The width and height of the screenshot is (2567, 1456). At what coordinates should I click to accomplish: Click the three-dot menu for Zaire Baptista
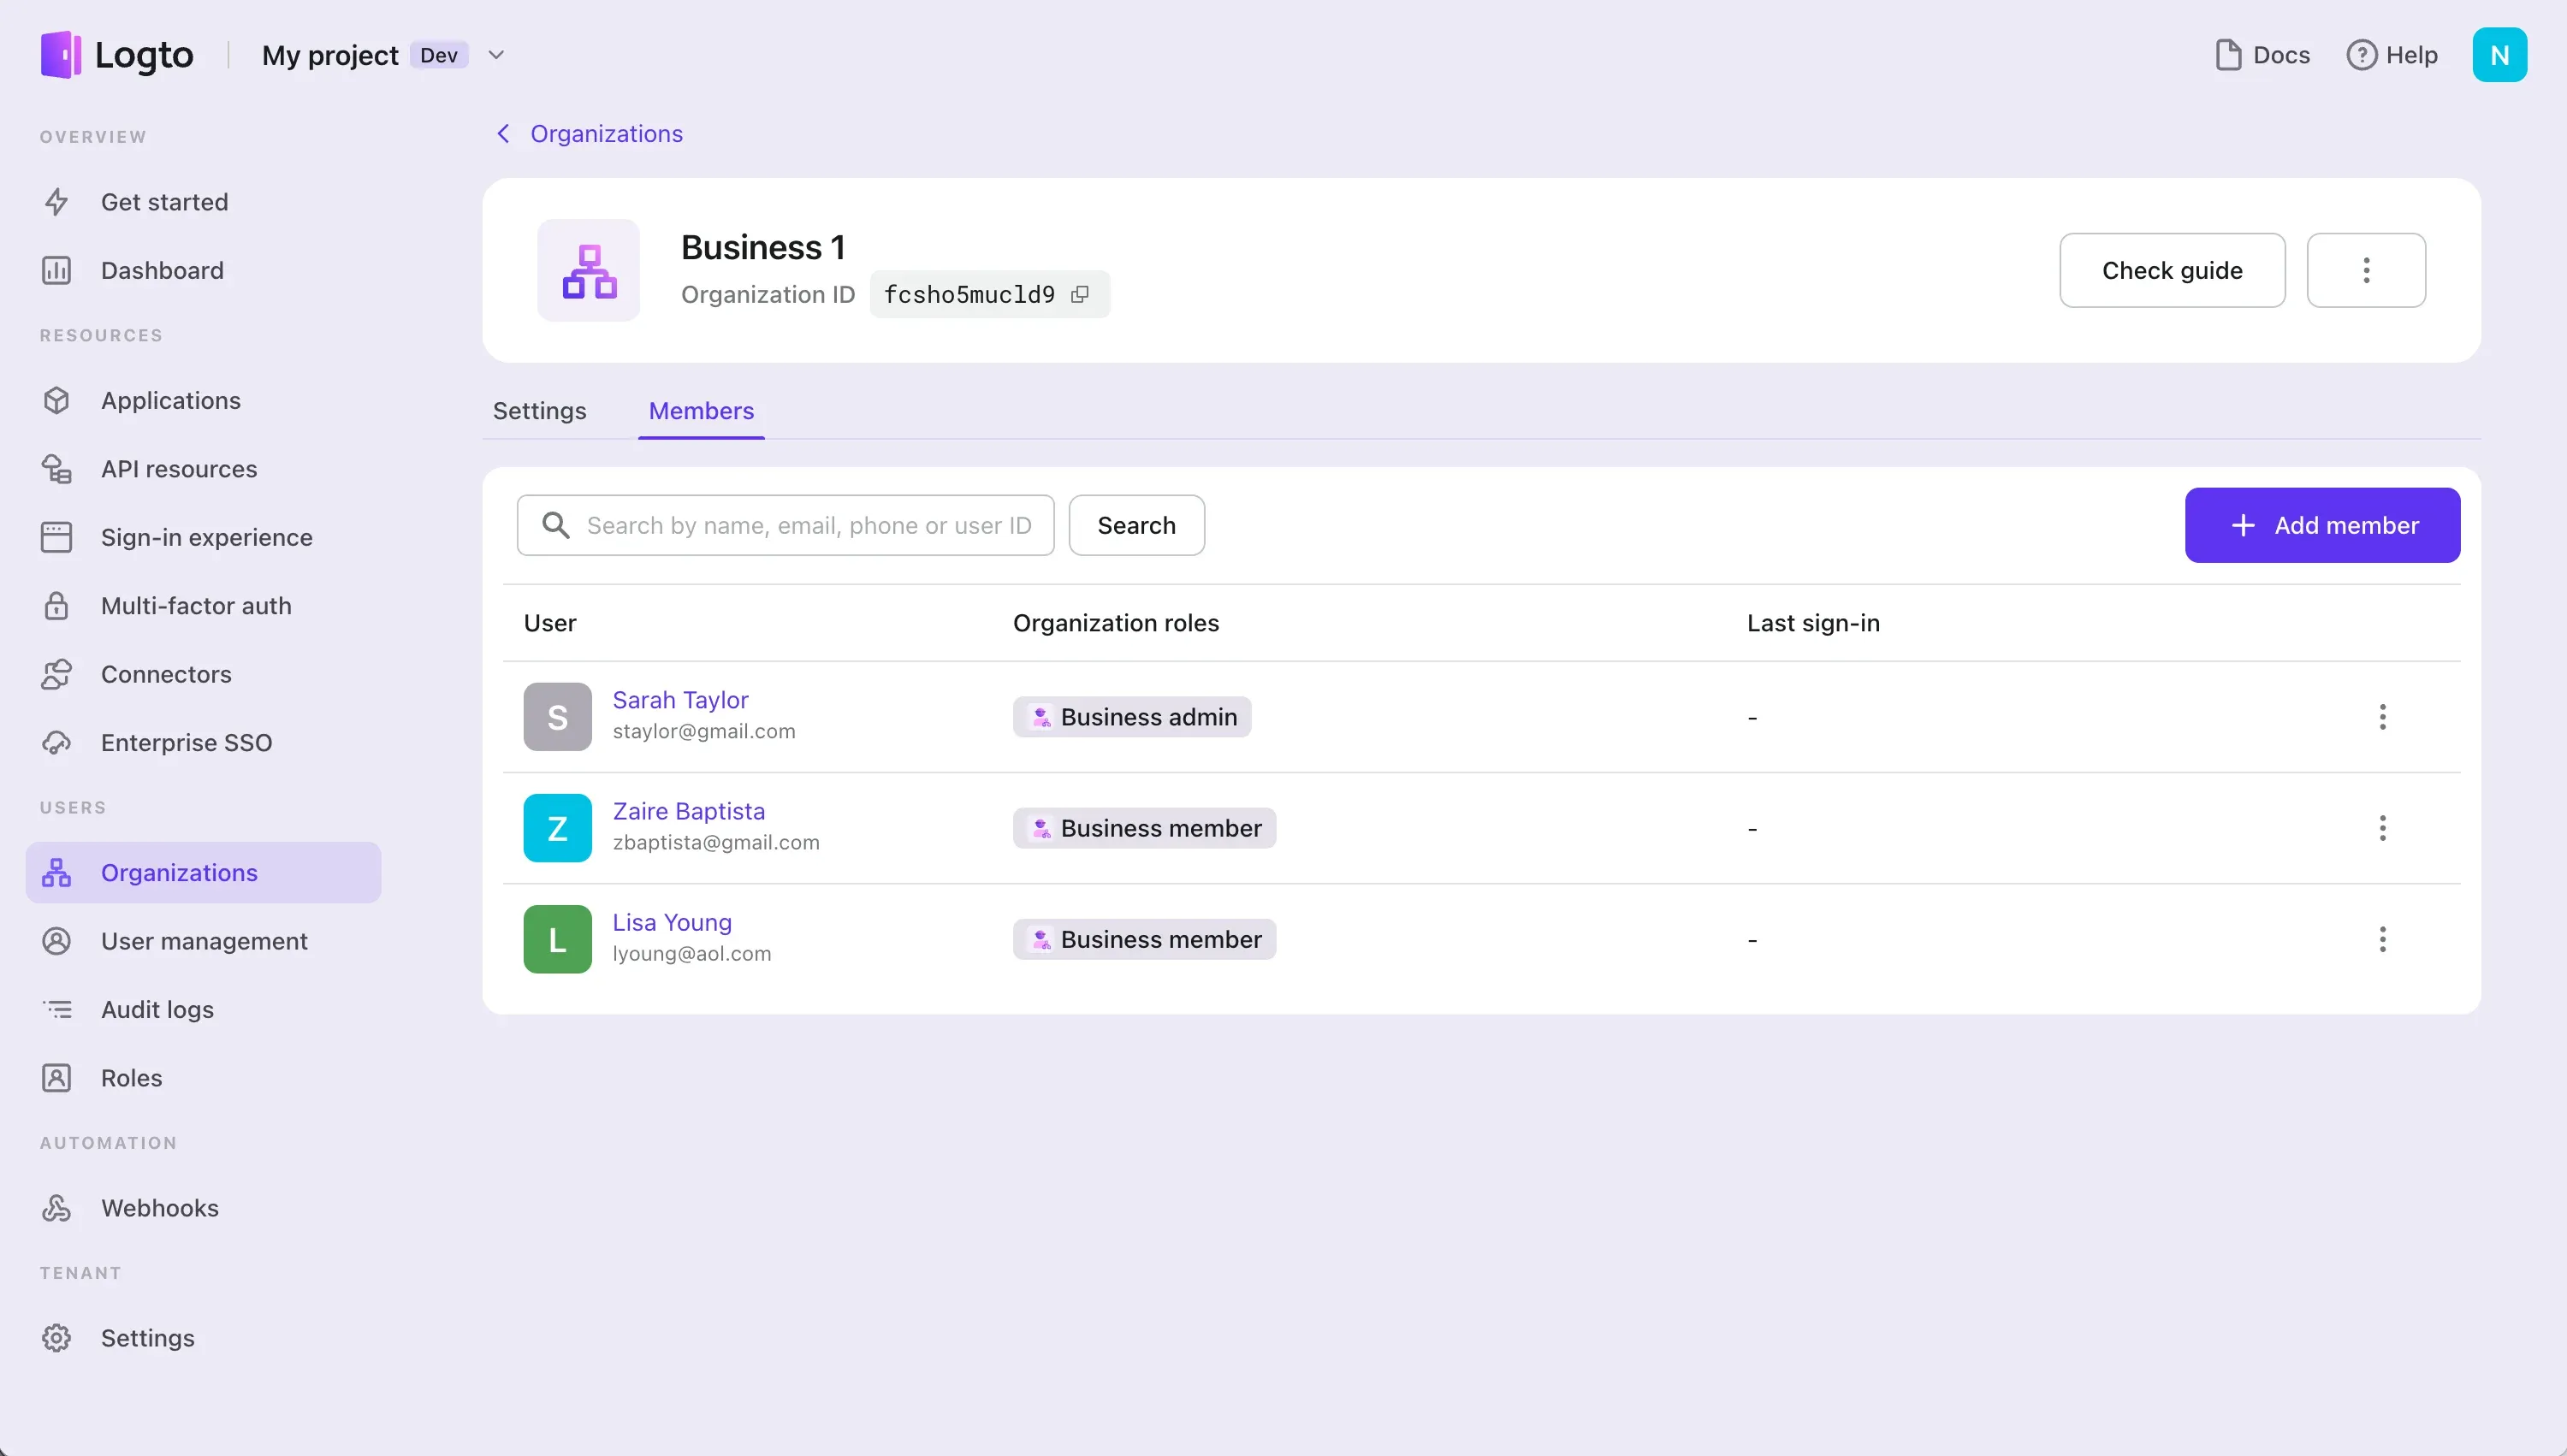[2380, 828]
